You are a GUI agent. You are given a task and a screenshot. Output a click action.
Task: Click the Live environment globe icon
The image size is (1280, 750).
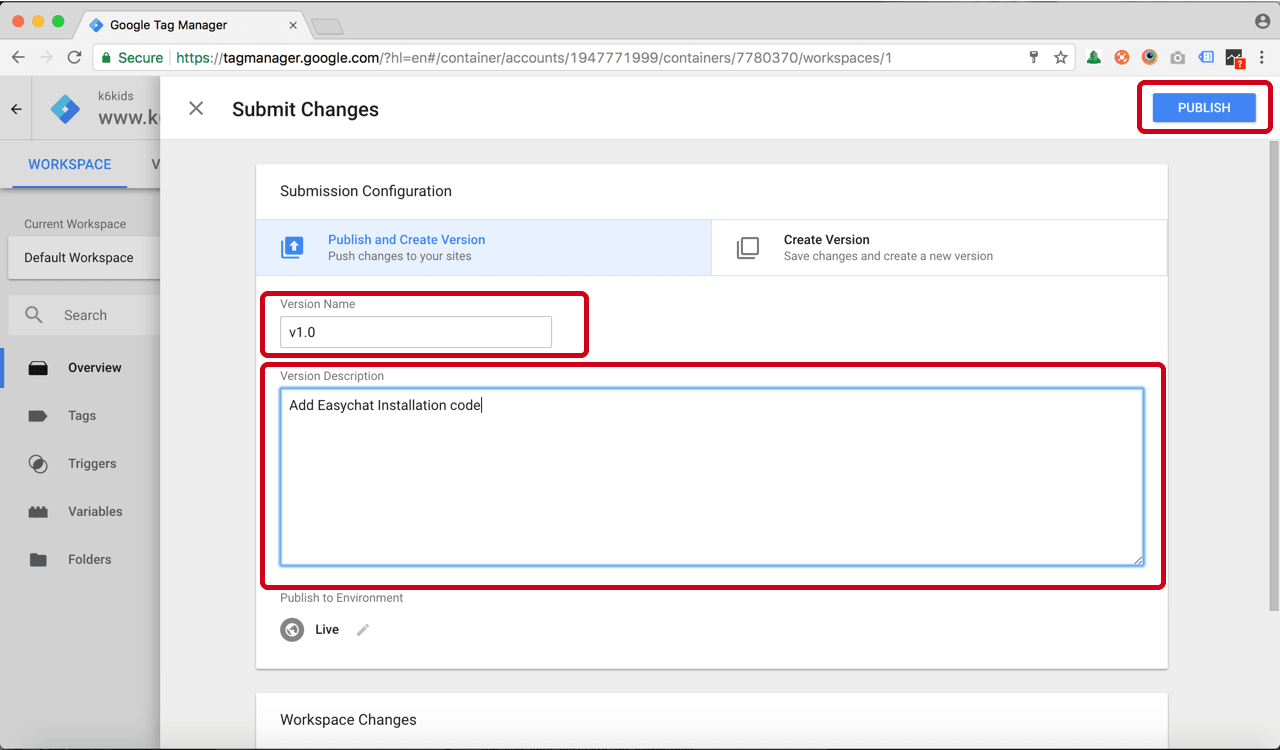[292, 630]
